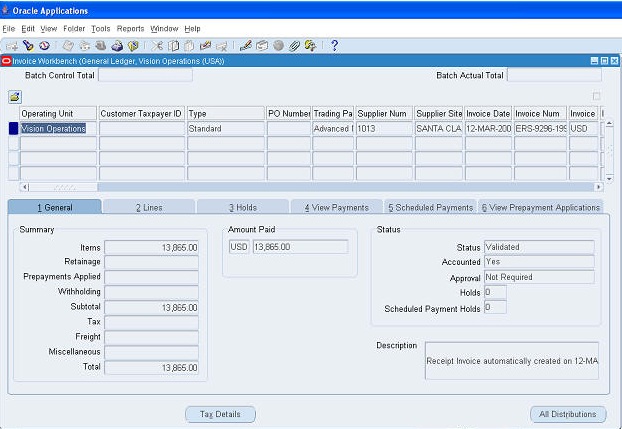Click the Items amount field
Screen dimensions: 622x429
(x=152, y=248)
